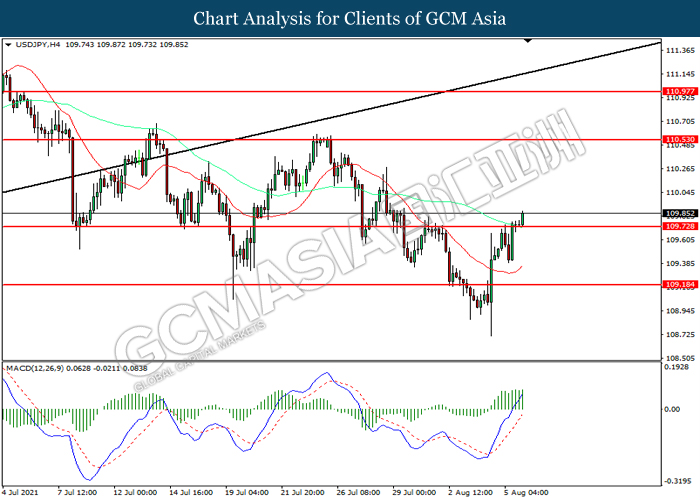Select the 110.530 red price label
This screenshot has width=700, height=500.
680,140
